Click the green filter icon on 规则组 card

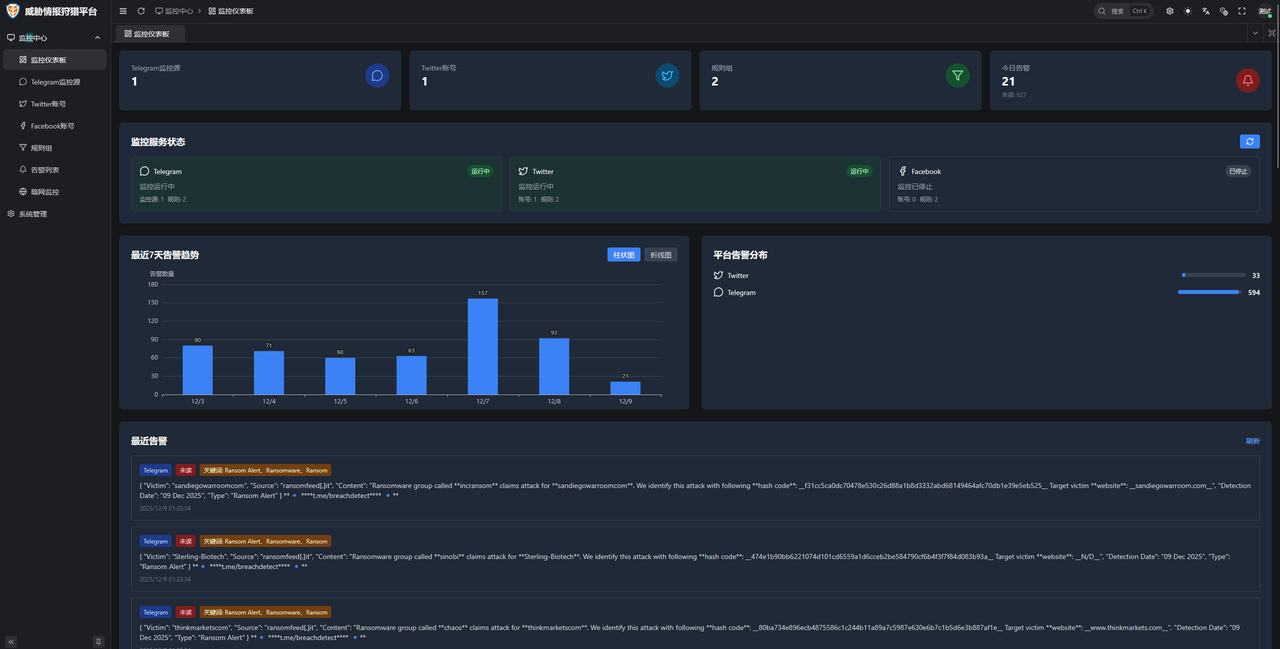(x=957, y=75)
